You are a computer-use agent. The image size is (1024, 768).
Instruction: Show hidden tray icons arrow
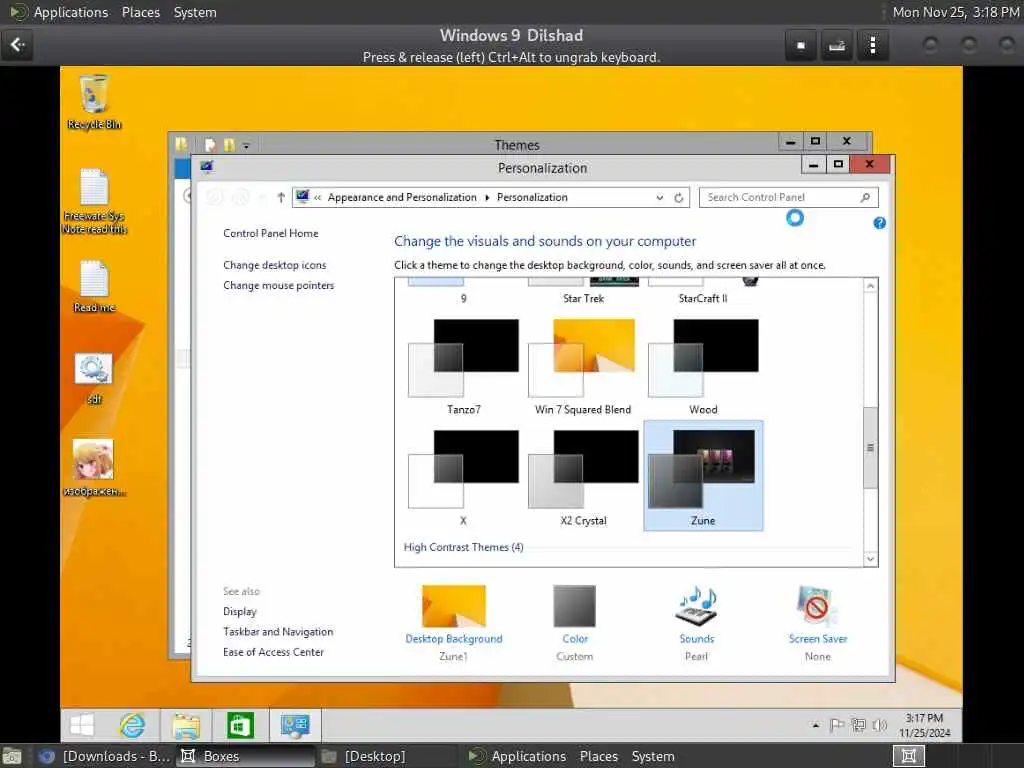click(x=816, y=725)
